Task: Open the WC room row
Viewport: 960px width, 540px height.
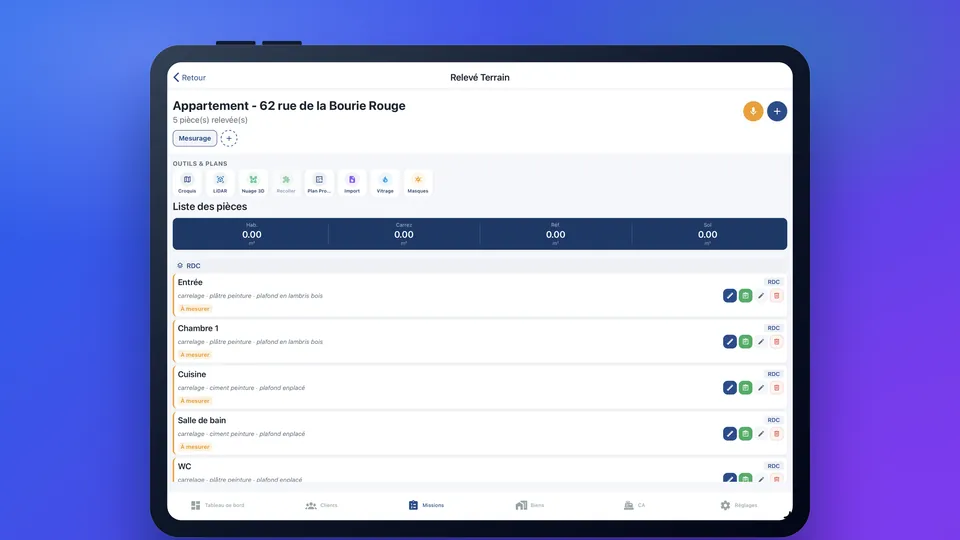Action: (x=480, y=471)
